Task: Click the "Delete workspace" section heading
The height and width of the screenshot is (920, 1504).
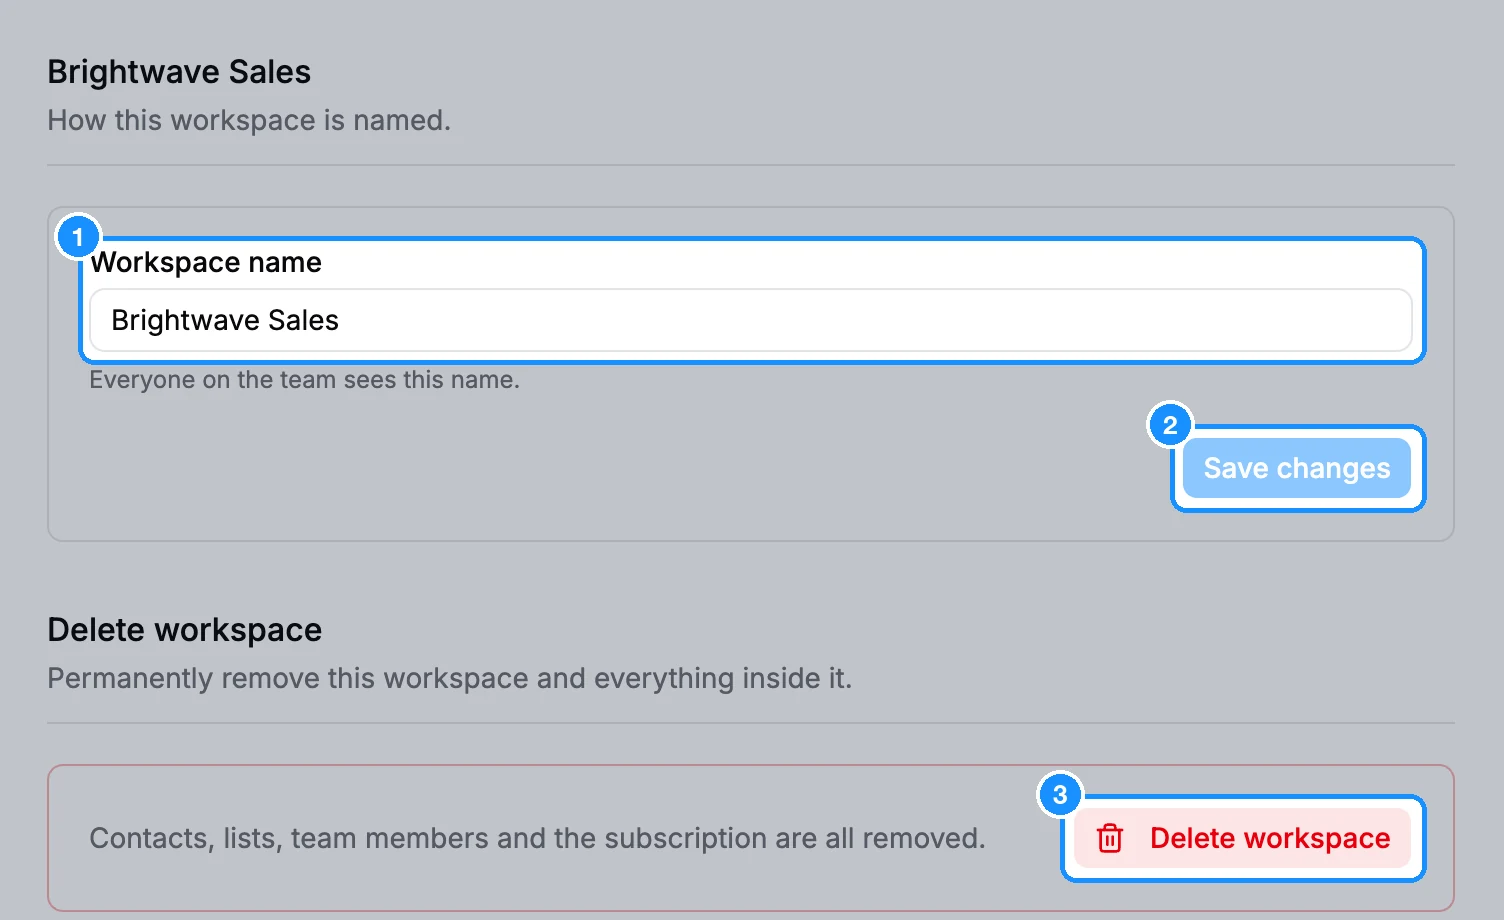Action: coord(185,630)
